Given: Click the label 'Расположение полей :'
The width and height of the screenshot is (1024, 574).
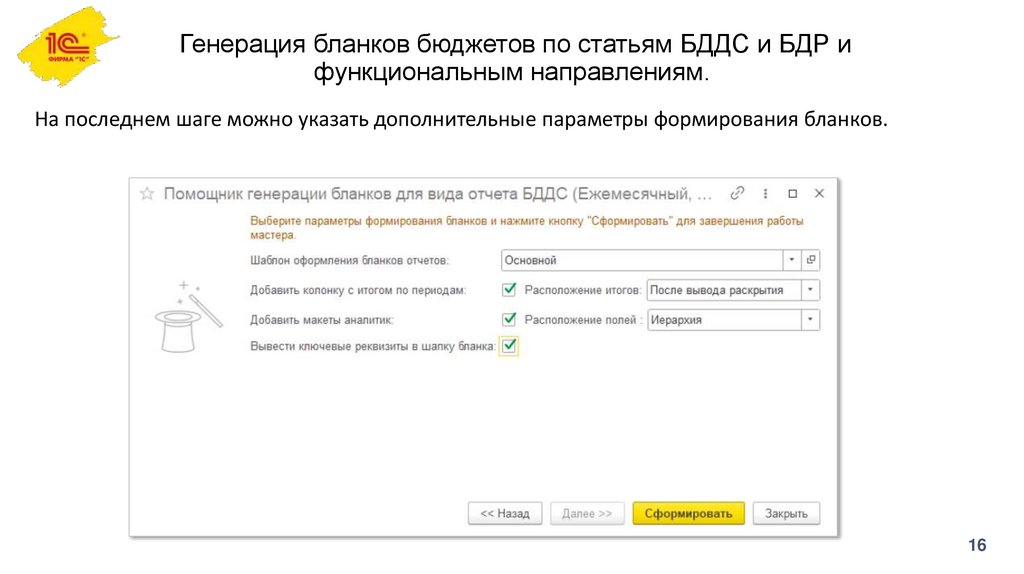Looking at the screenshot, I should 584,320.
